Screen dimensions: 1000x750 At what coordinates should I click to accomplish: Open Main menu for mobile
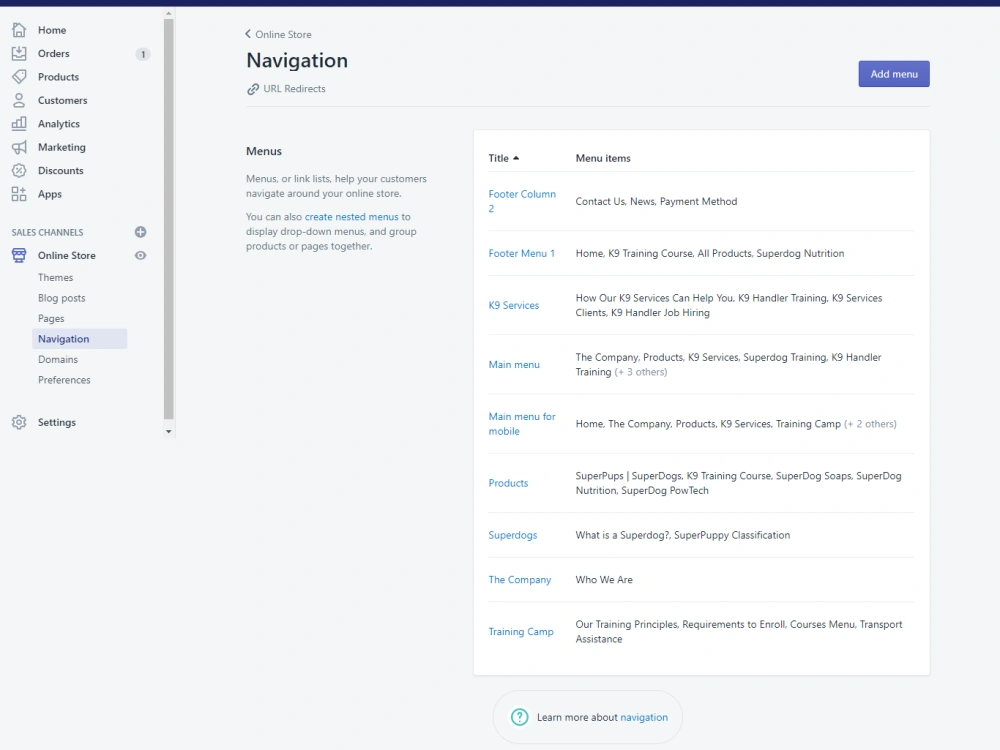[x=522, y=423]
